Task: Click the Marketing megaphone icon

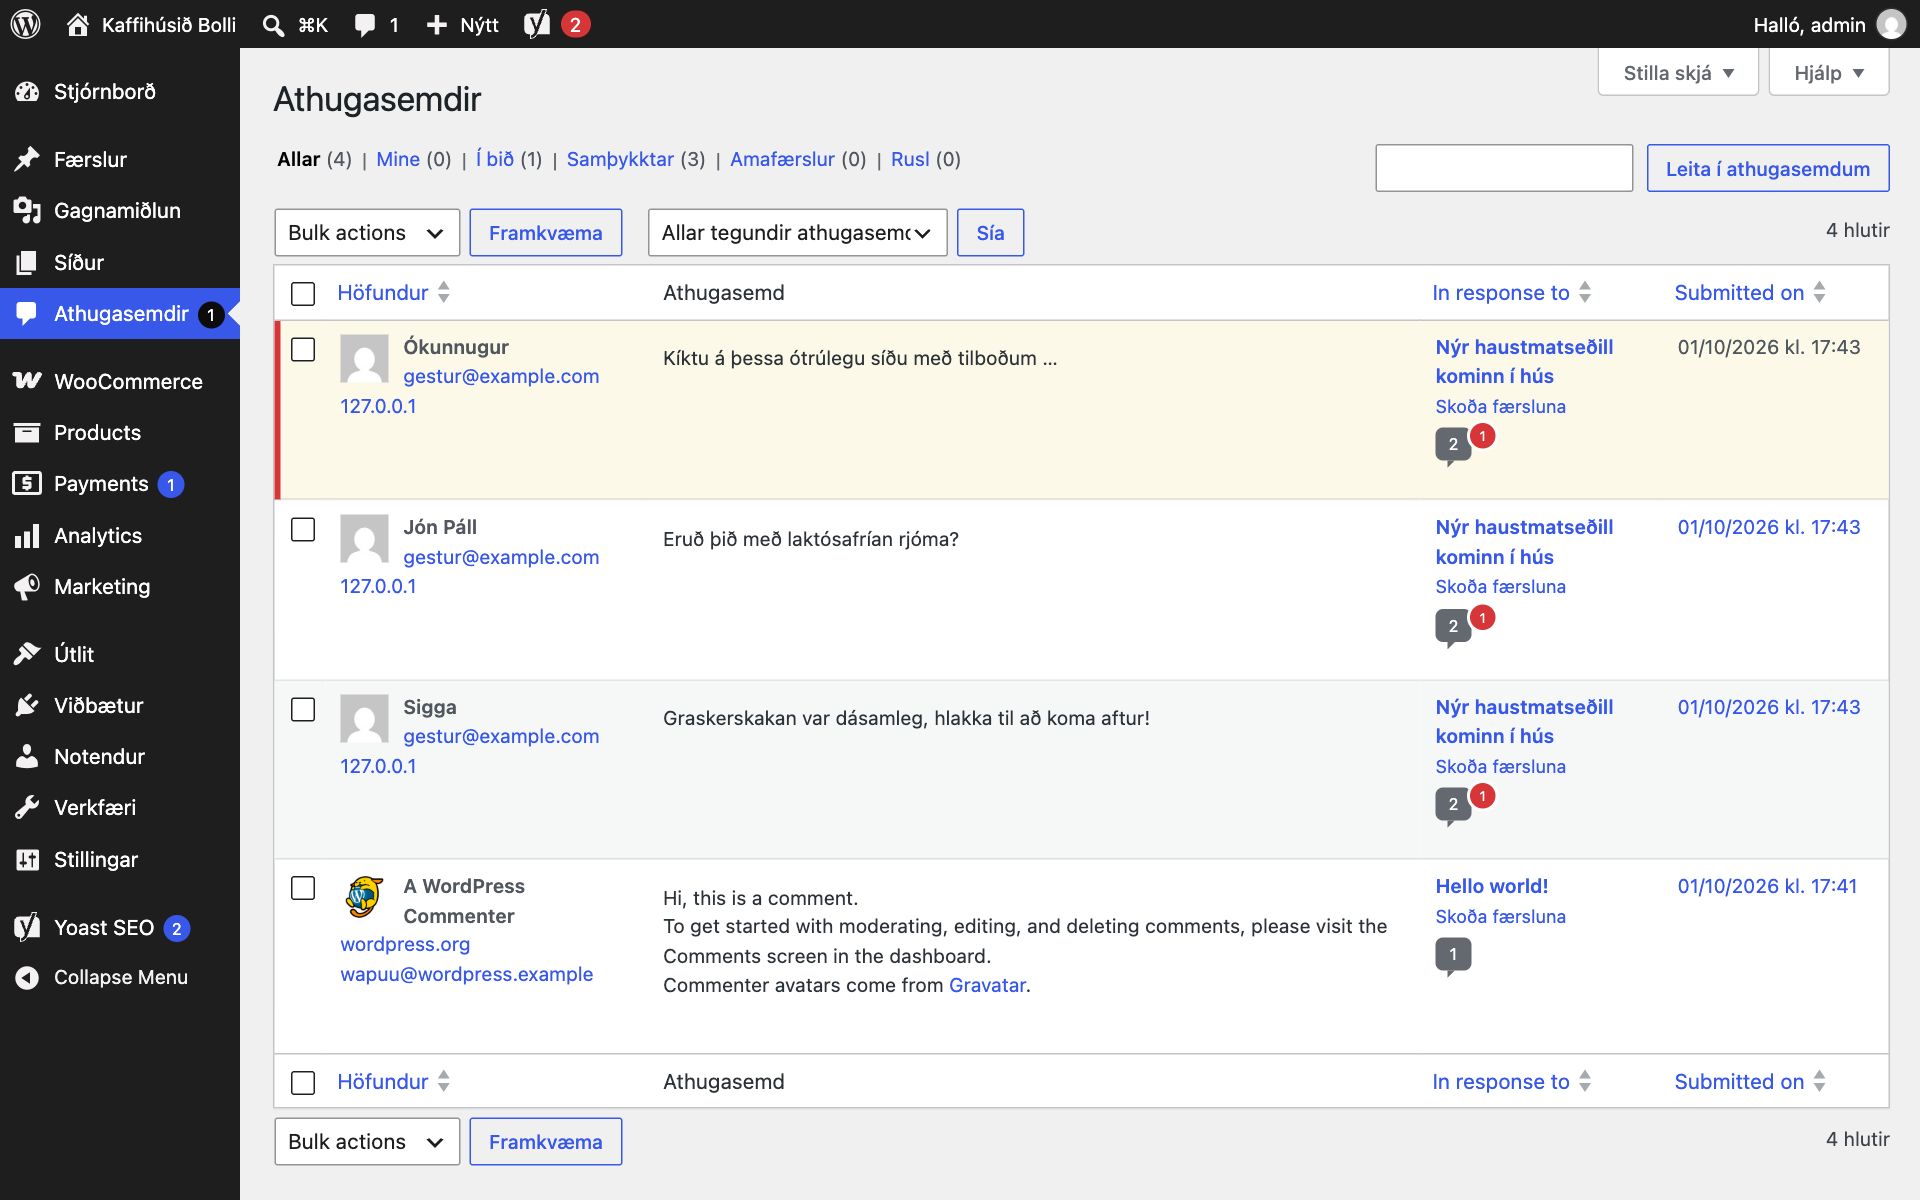Action: pyautogui.click(x=27, y=587)
